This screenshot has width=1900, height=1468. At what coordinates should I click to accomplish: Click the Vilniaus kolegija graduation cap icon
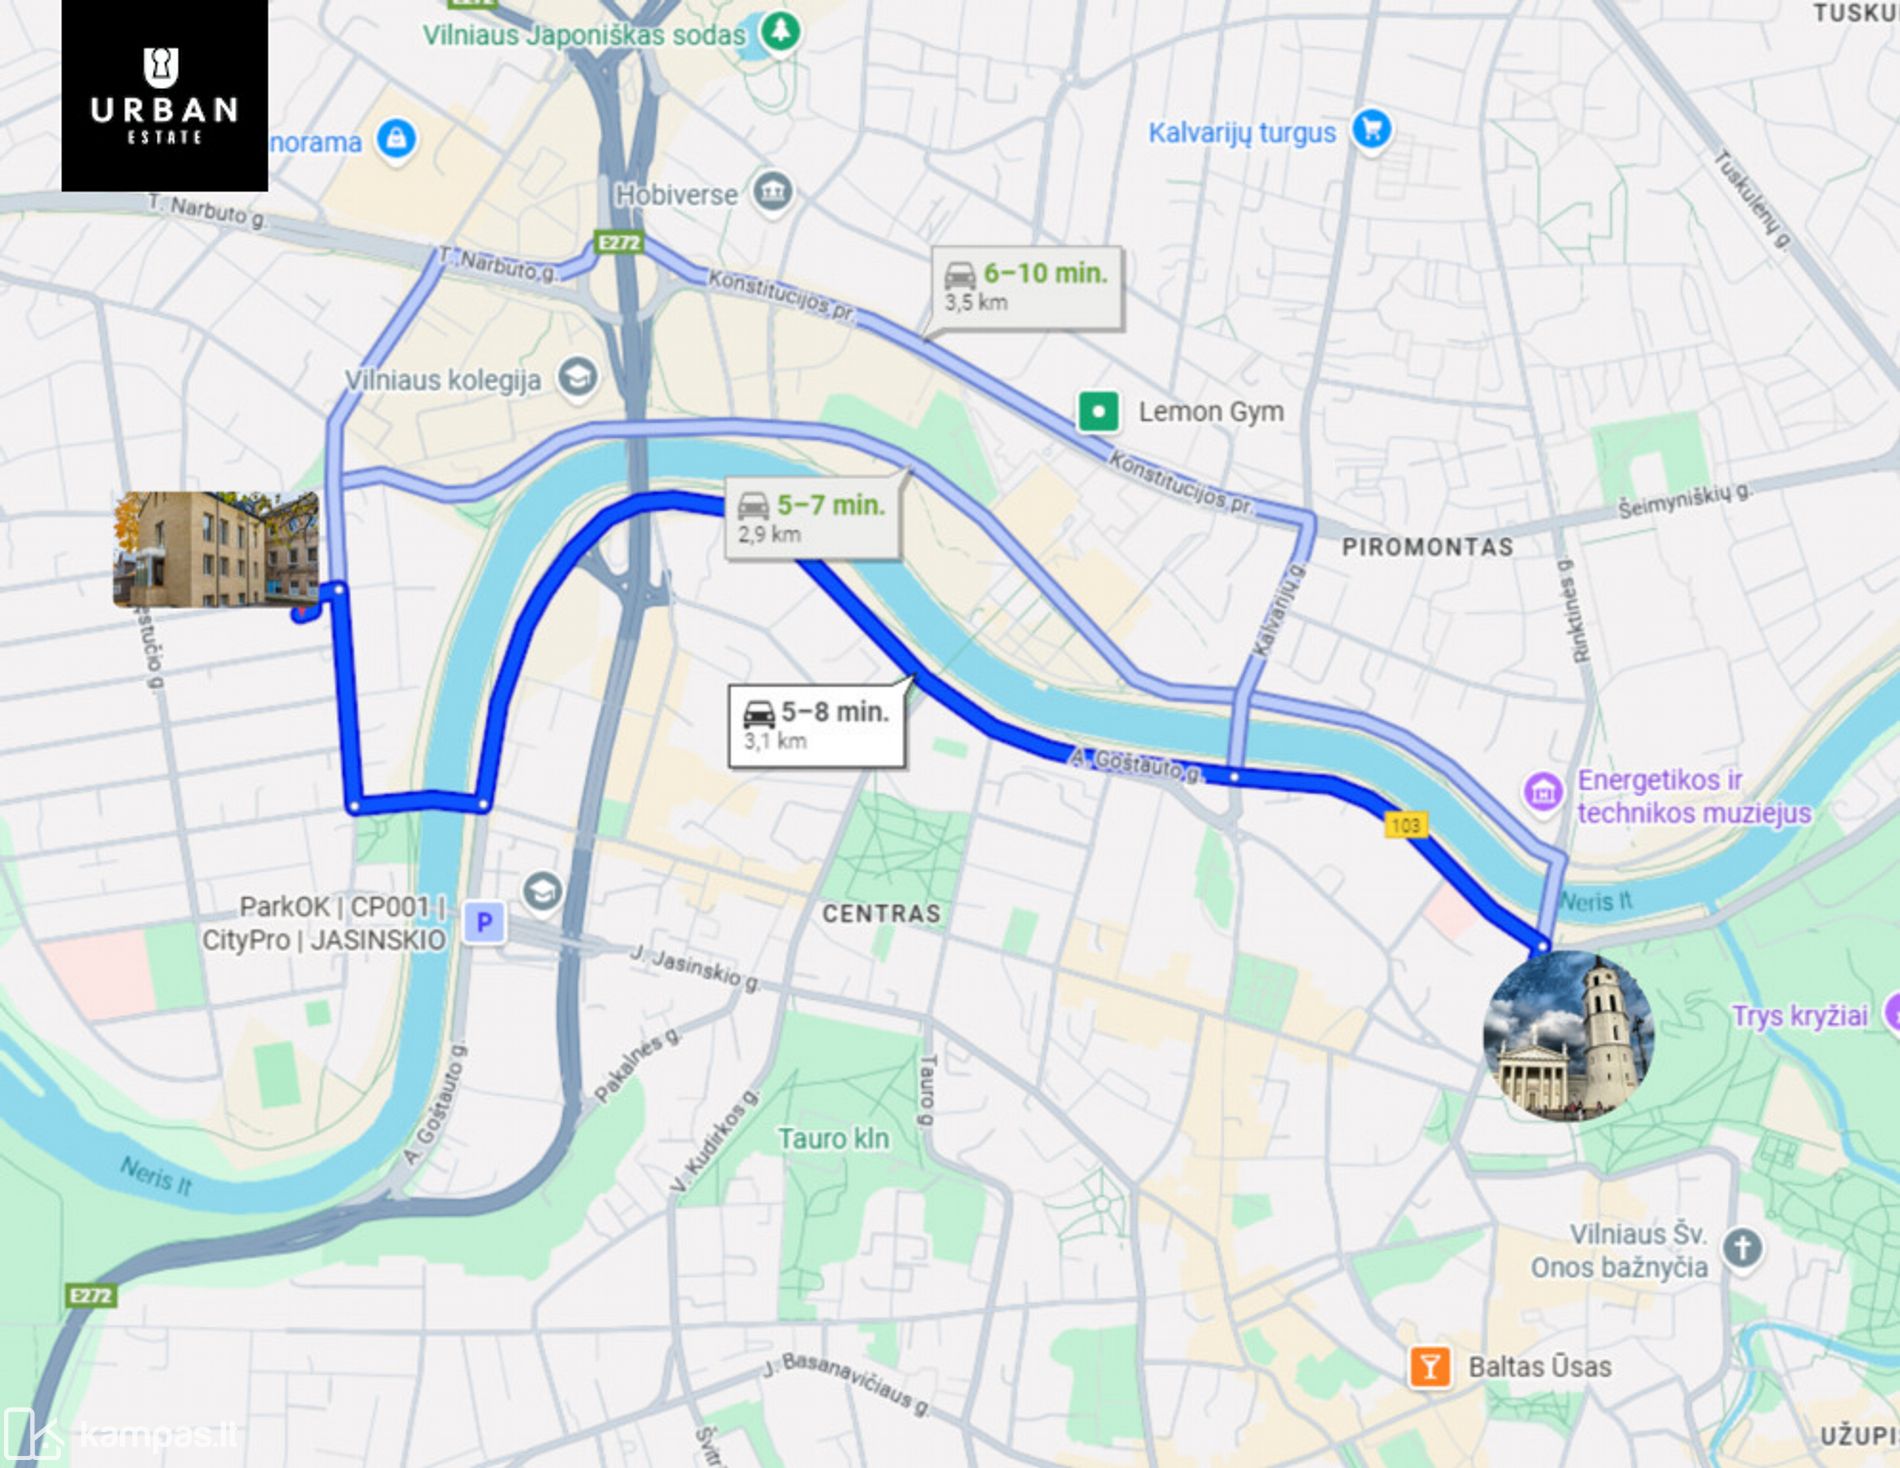point(577,377)
